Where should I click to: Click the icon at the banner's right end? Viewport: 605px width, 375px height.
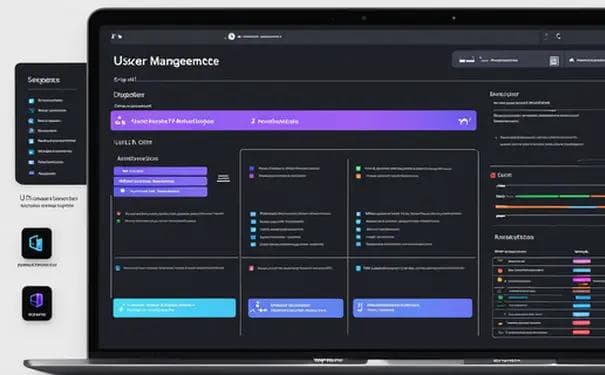click(x=464, y=121)
